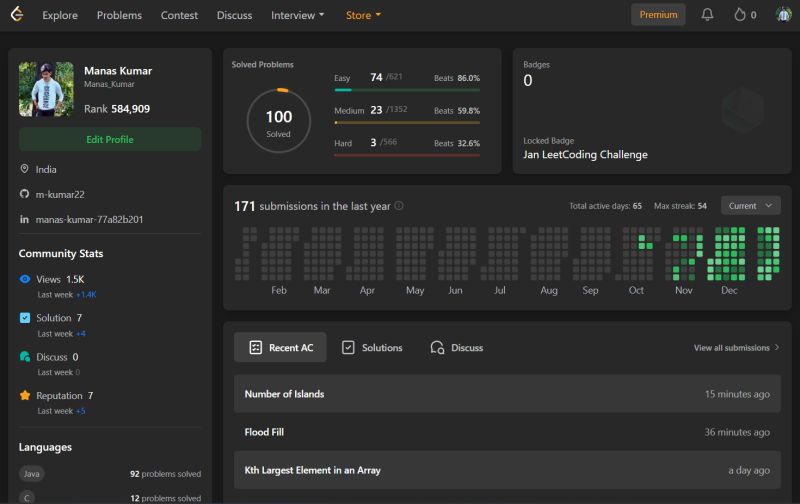Switch to the Discuss tab in submissions panel
The image size is (800, 504).
click(x=457, y=347)
